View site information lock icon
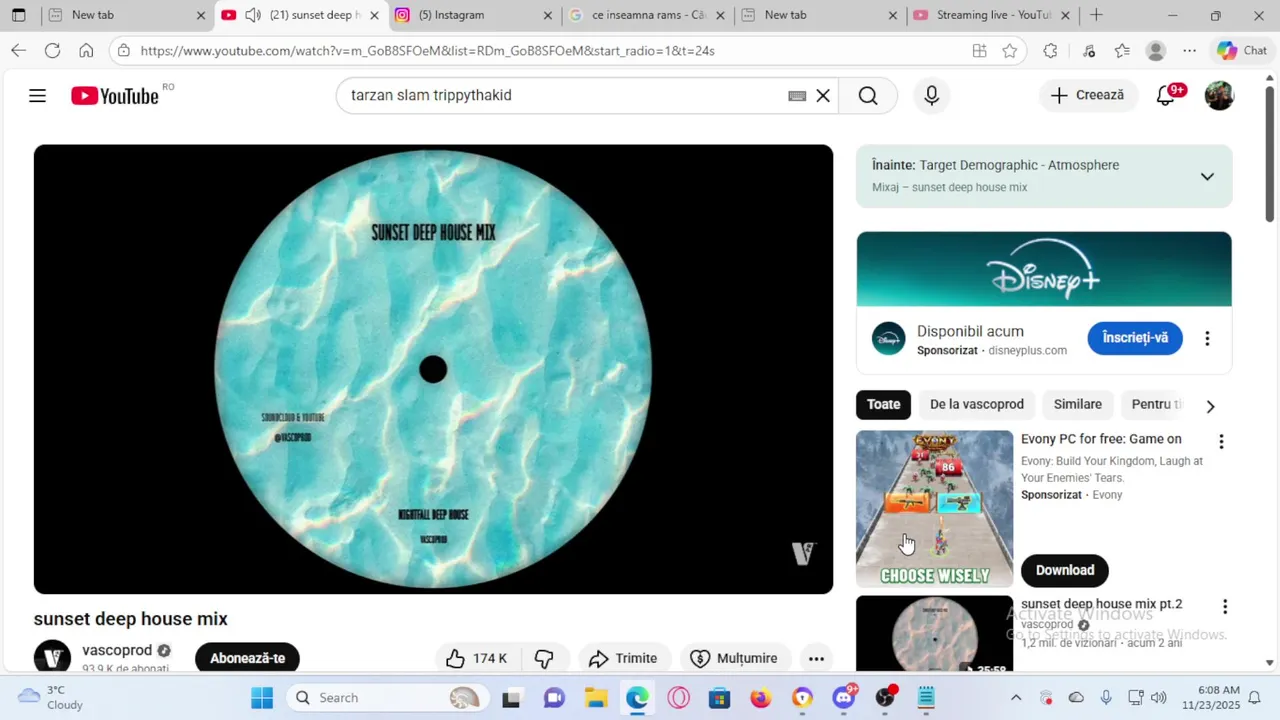The width and height of the screenshot is (1280, 720). point(123,51)
